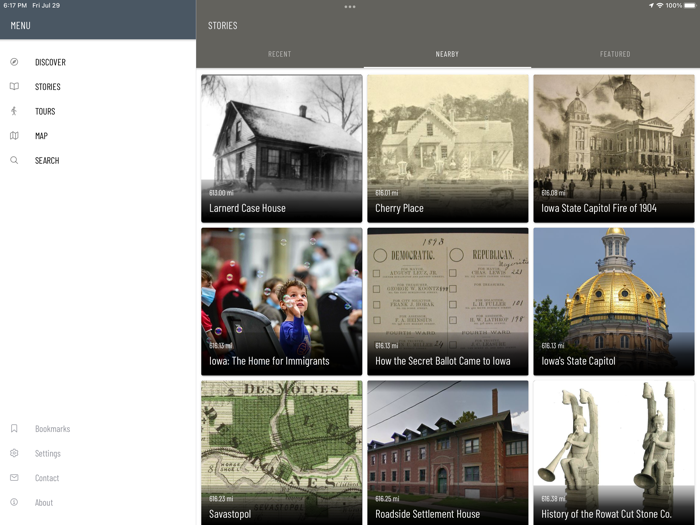Image resolution: width=700 pixels, height=525 pixels.
Task: Switch to the Recent tab
Action: tap(279, 54)
